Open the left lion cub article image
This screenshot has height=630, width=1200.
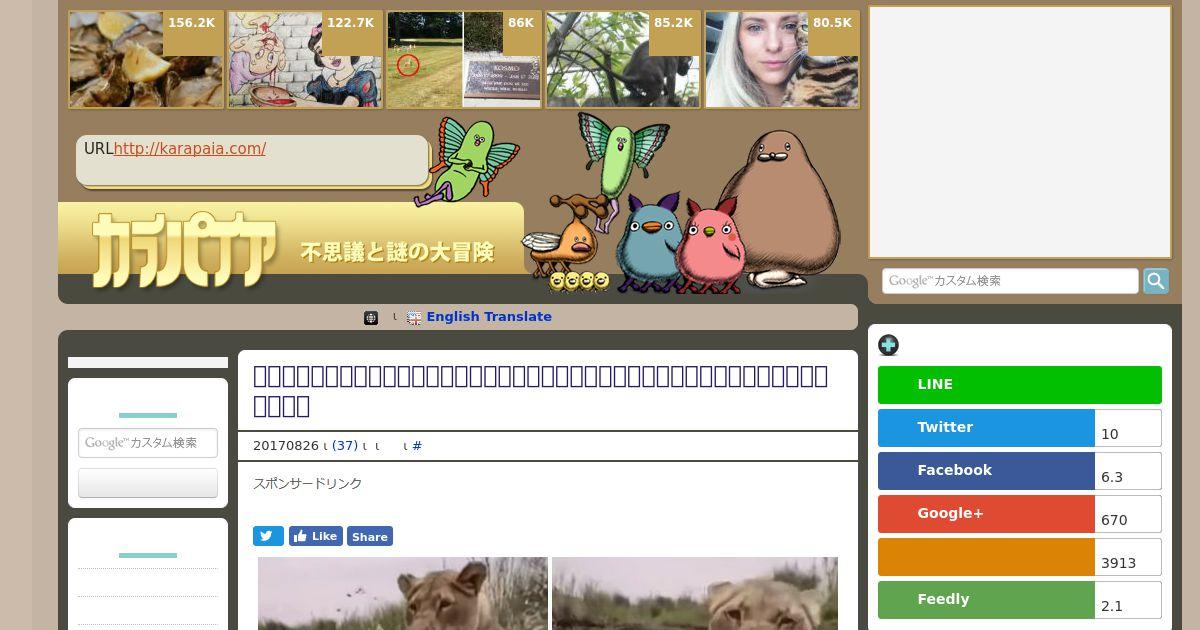(403, 593)
